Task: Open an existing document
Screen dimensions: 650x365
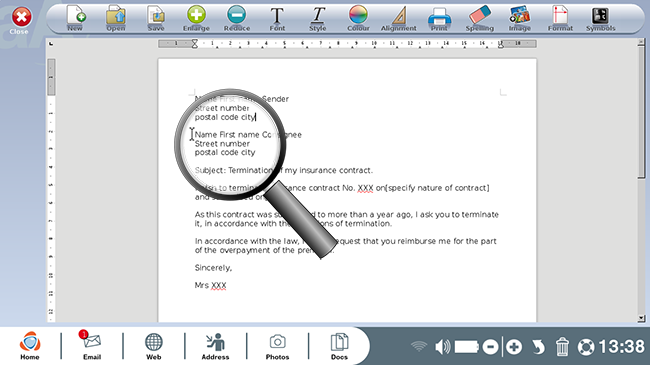Action: coord(116,19)
